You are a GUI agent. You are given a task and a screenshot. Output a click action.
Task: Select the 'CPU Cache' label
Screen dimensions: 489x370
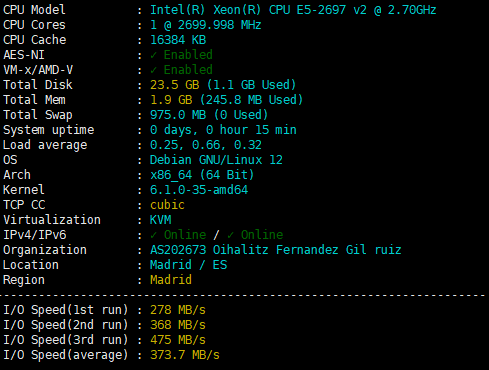pos(35,40)
